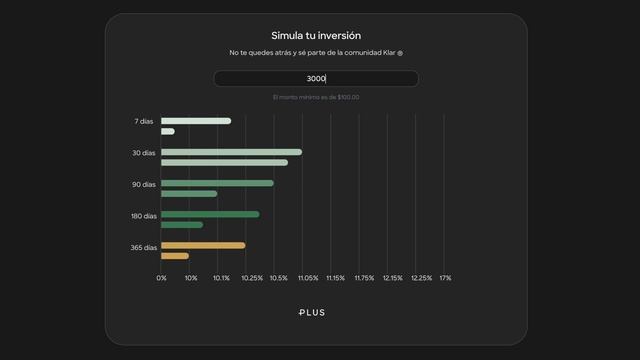
Task: Select the upper 90 días bar
Action: coord(217,183)
